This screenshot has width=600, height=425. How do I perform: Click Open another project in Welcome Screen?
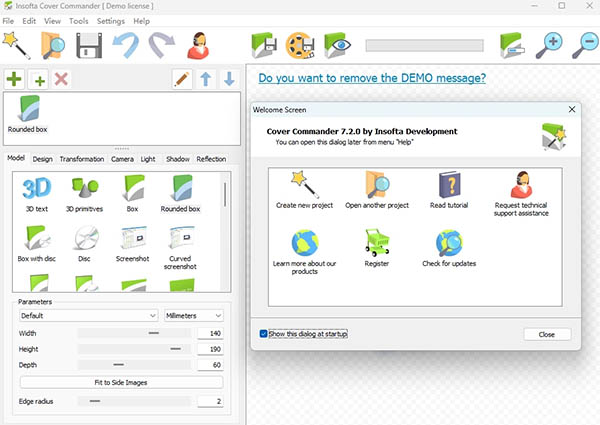pos(377,190)
